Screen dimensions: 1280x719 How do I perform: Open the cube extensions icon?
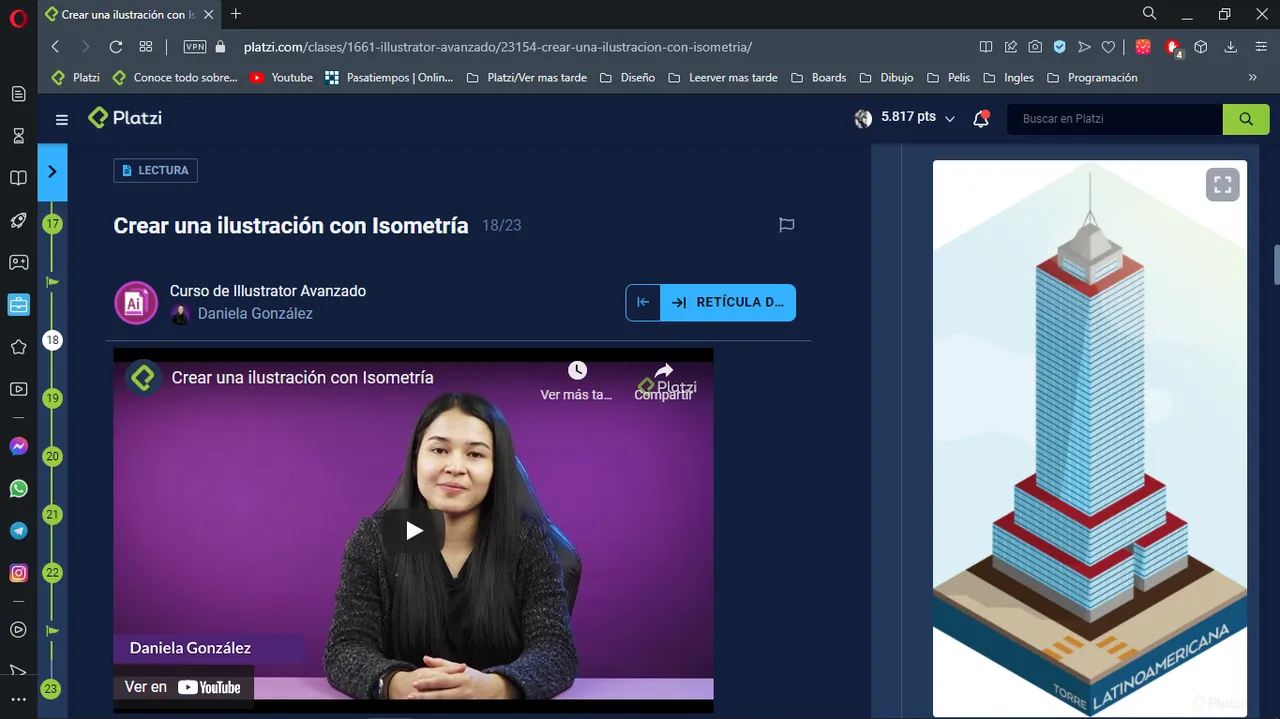pyautogui.click(x=1201, y=47)
